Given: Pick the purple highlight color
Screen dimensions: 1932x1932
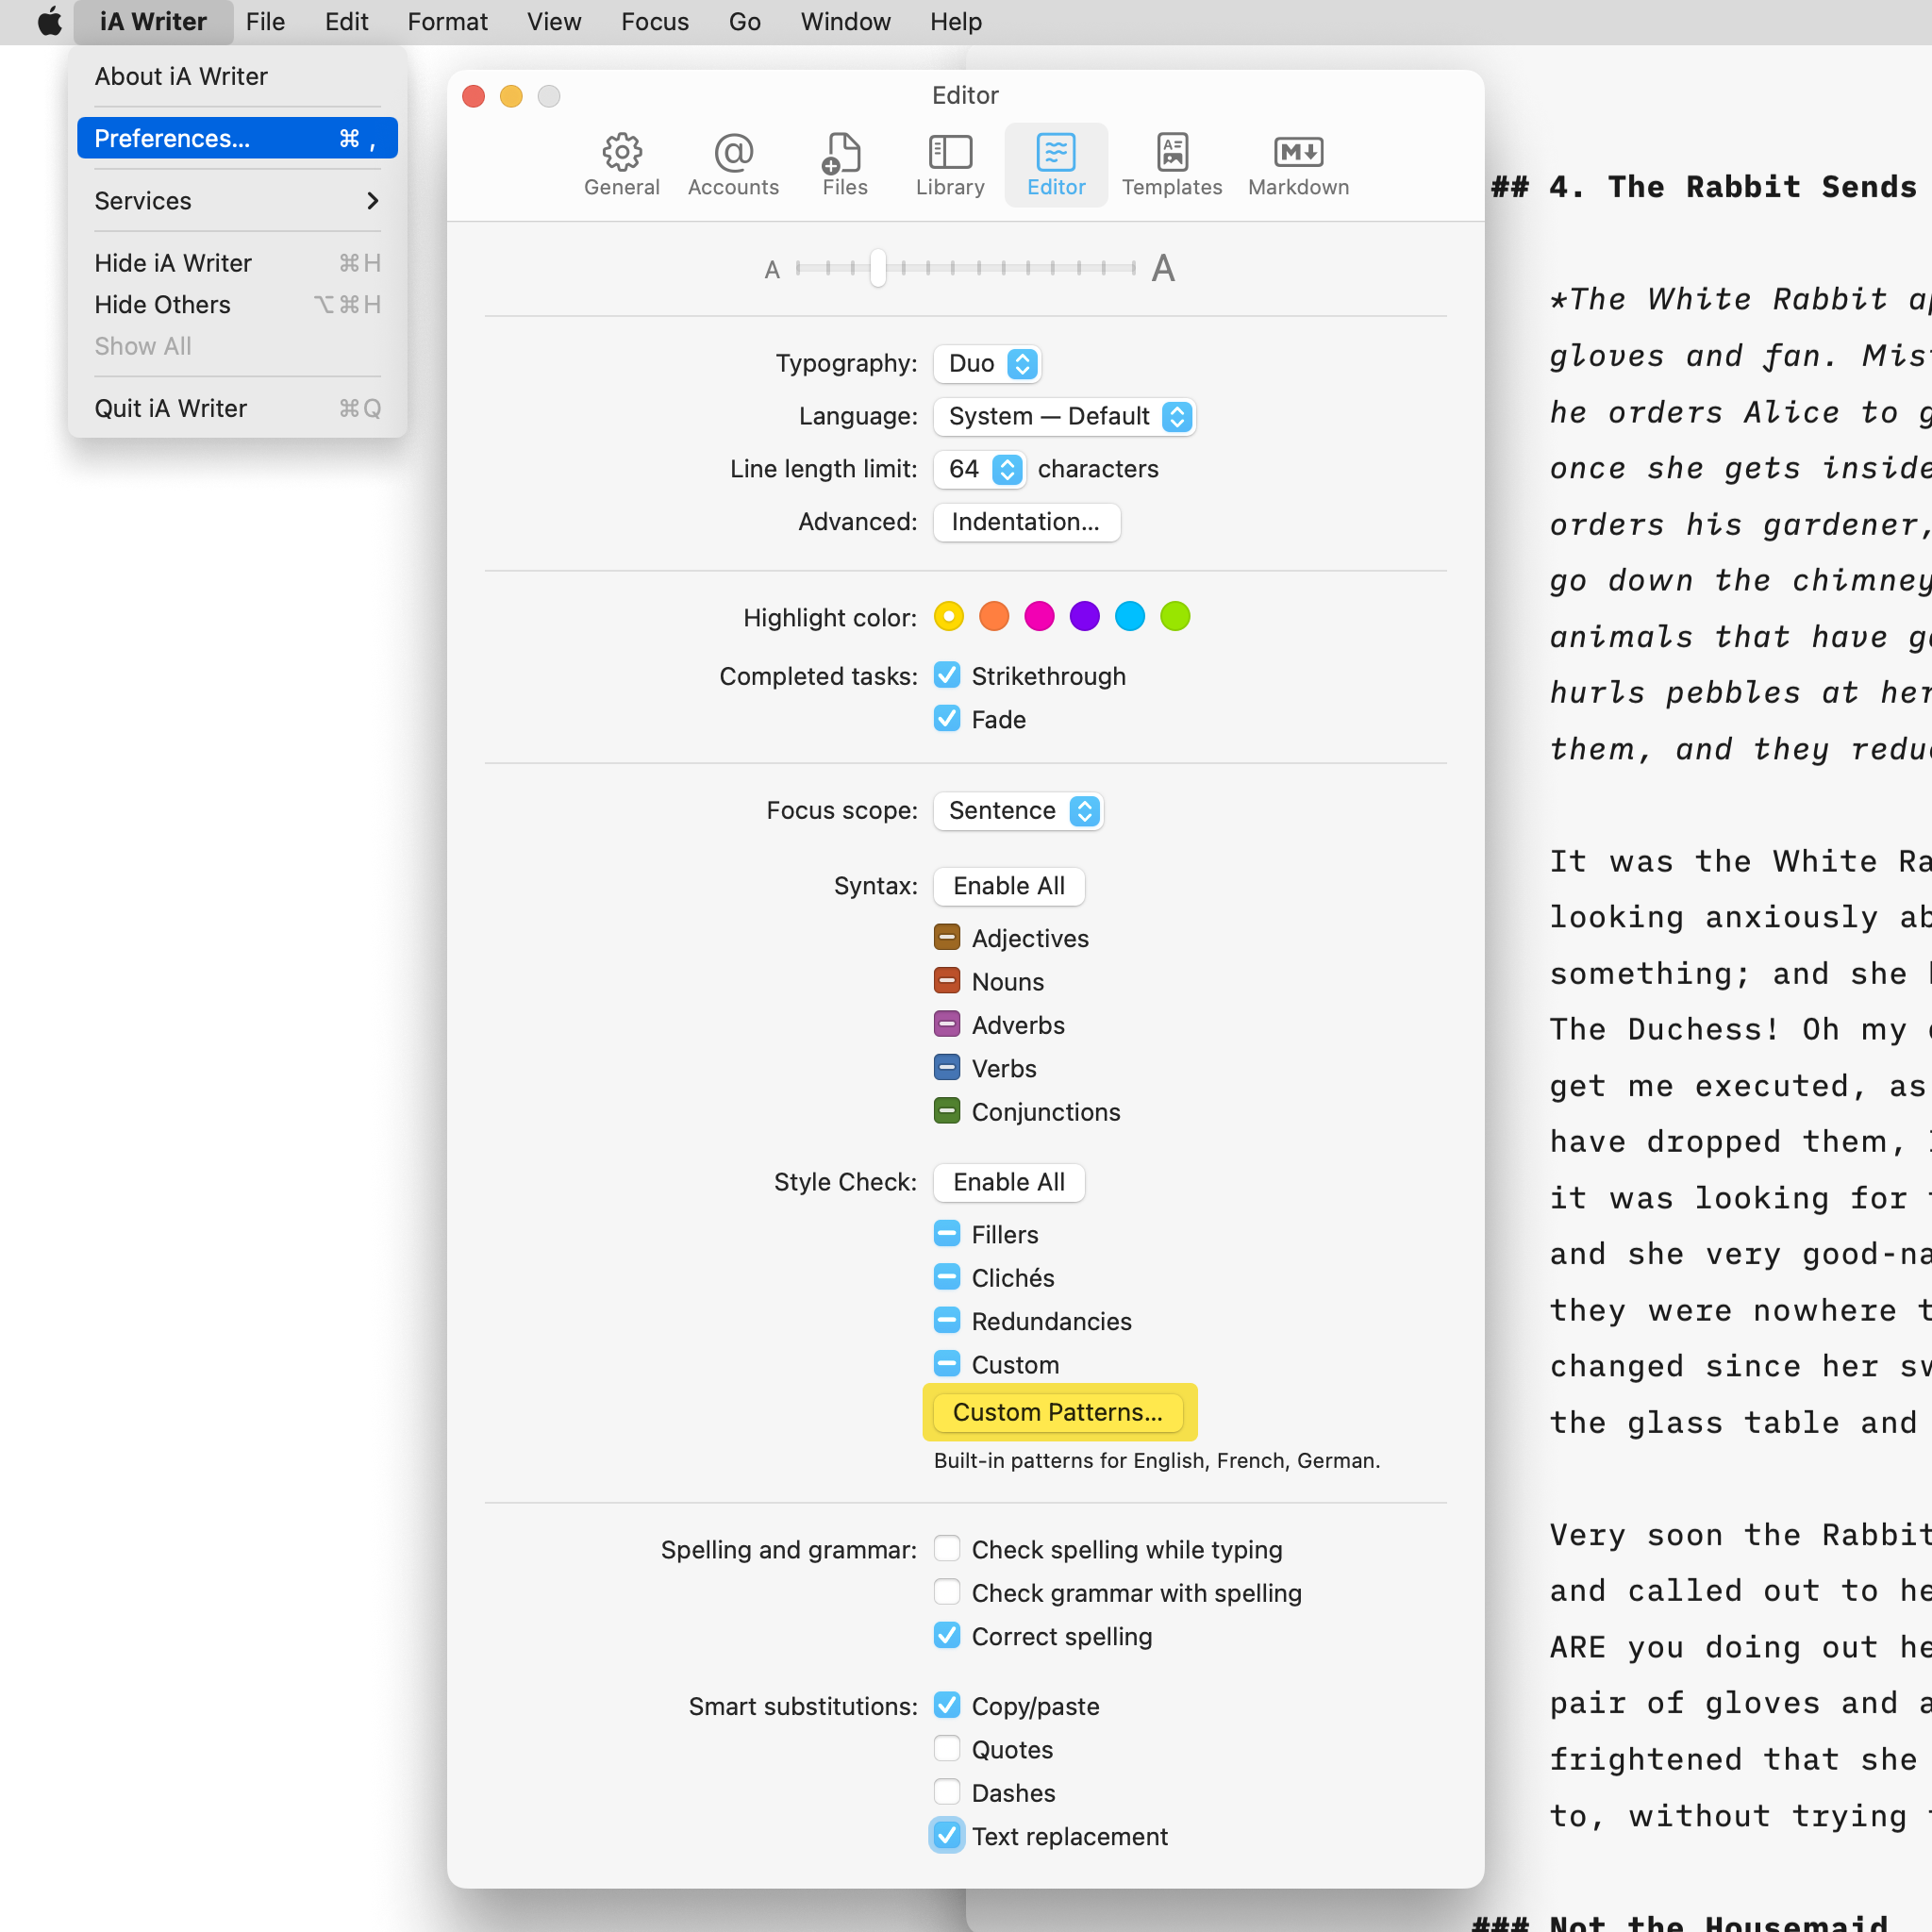Looking at the screenshot, I should (1084, 617).
